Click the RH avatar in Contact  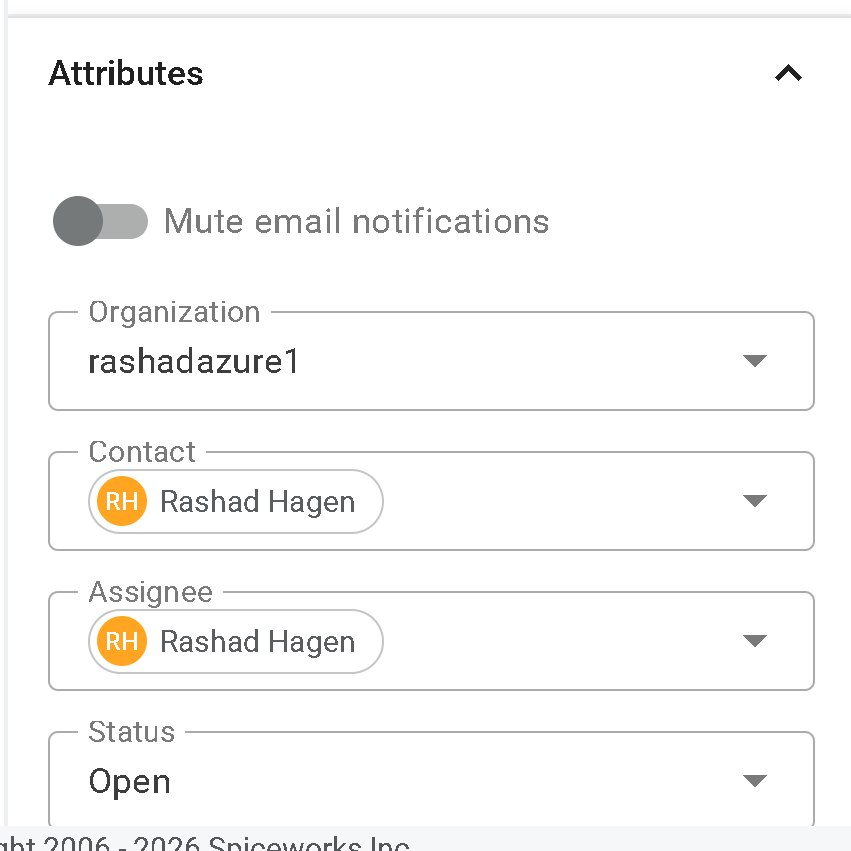tap(122, 501)
